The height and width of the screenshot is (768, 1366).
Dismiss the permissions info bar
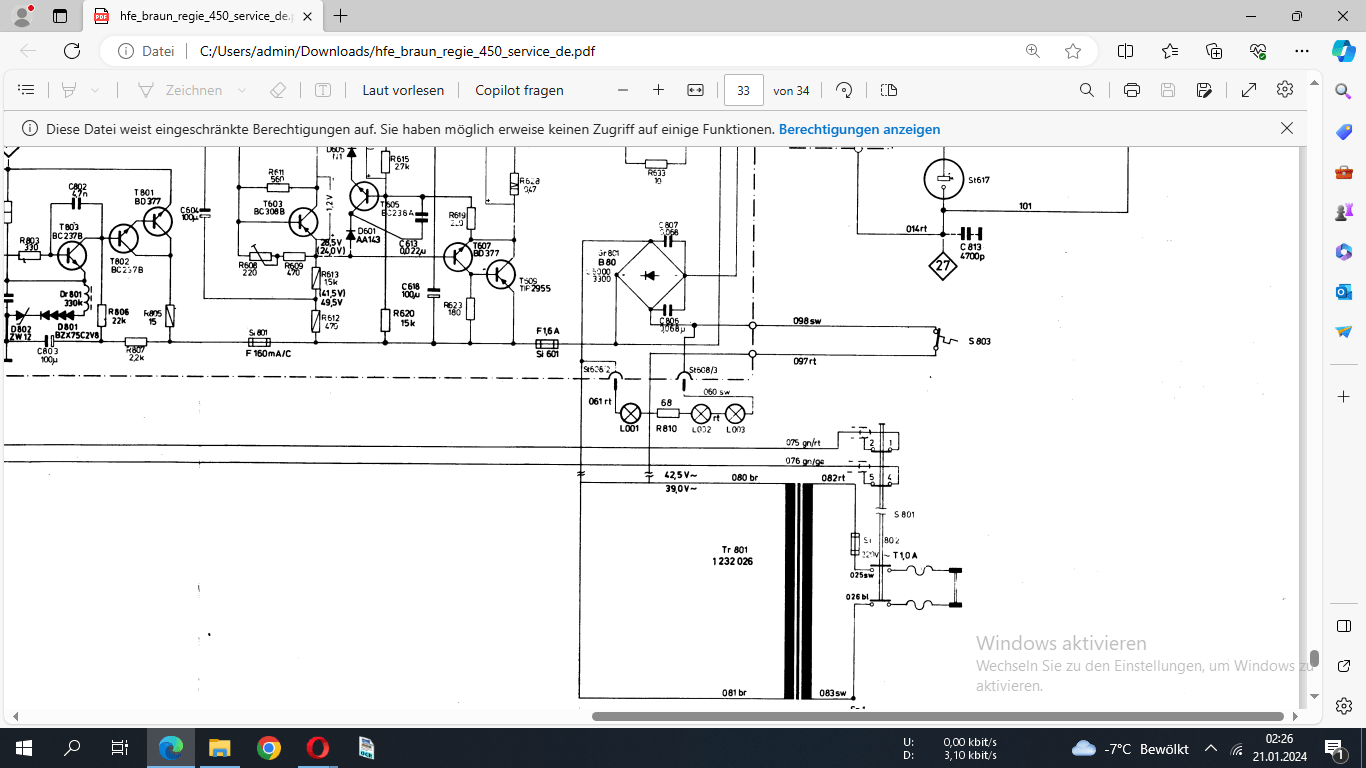(1287, 128)
